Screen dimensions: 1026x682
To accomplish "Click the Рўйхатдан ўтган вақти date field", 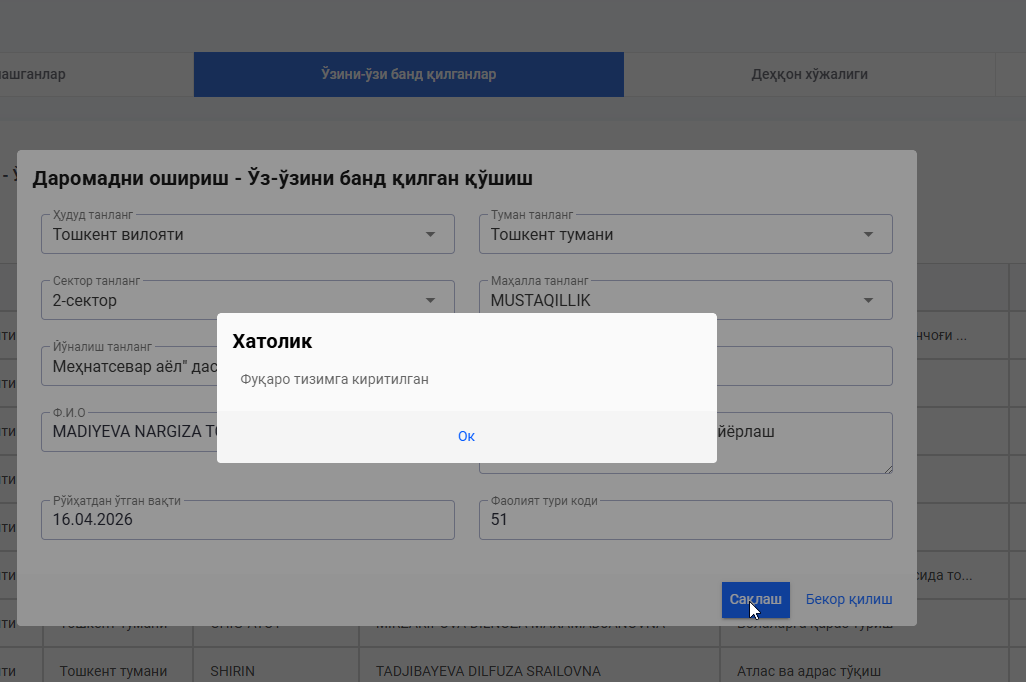I will click(247, 520).
